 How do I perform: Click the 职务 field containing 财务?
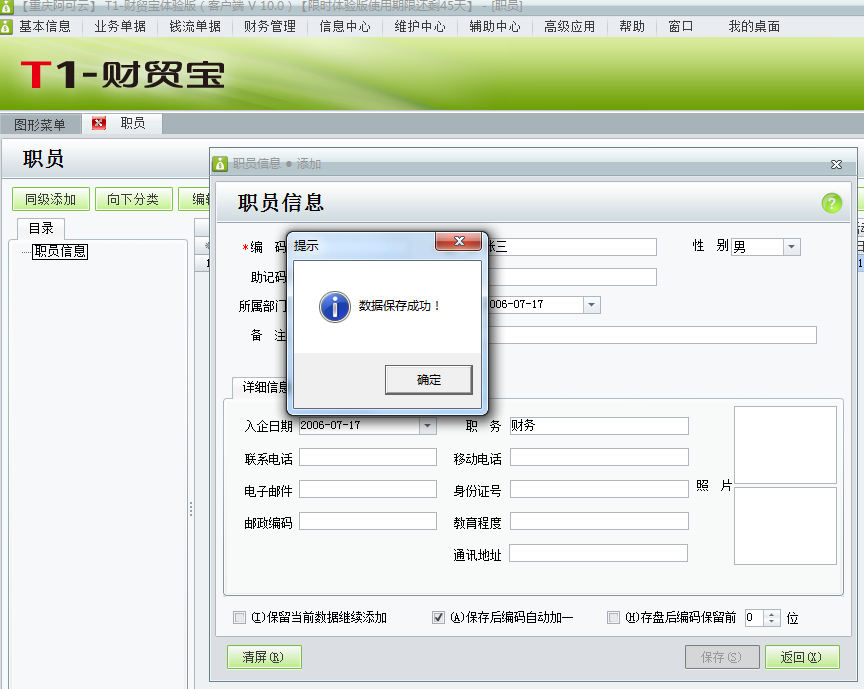pyautogui.click(x=599, y=426)
